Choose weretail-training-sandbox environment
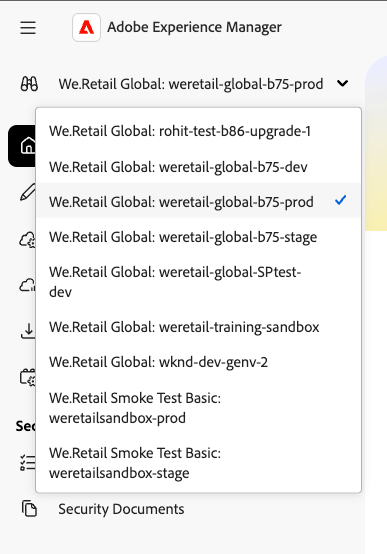Image resolution: width=387 pixels, height=554 pixels. pos(198,327)
